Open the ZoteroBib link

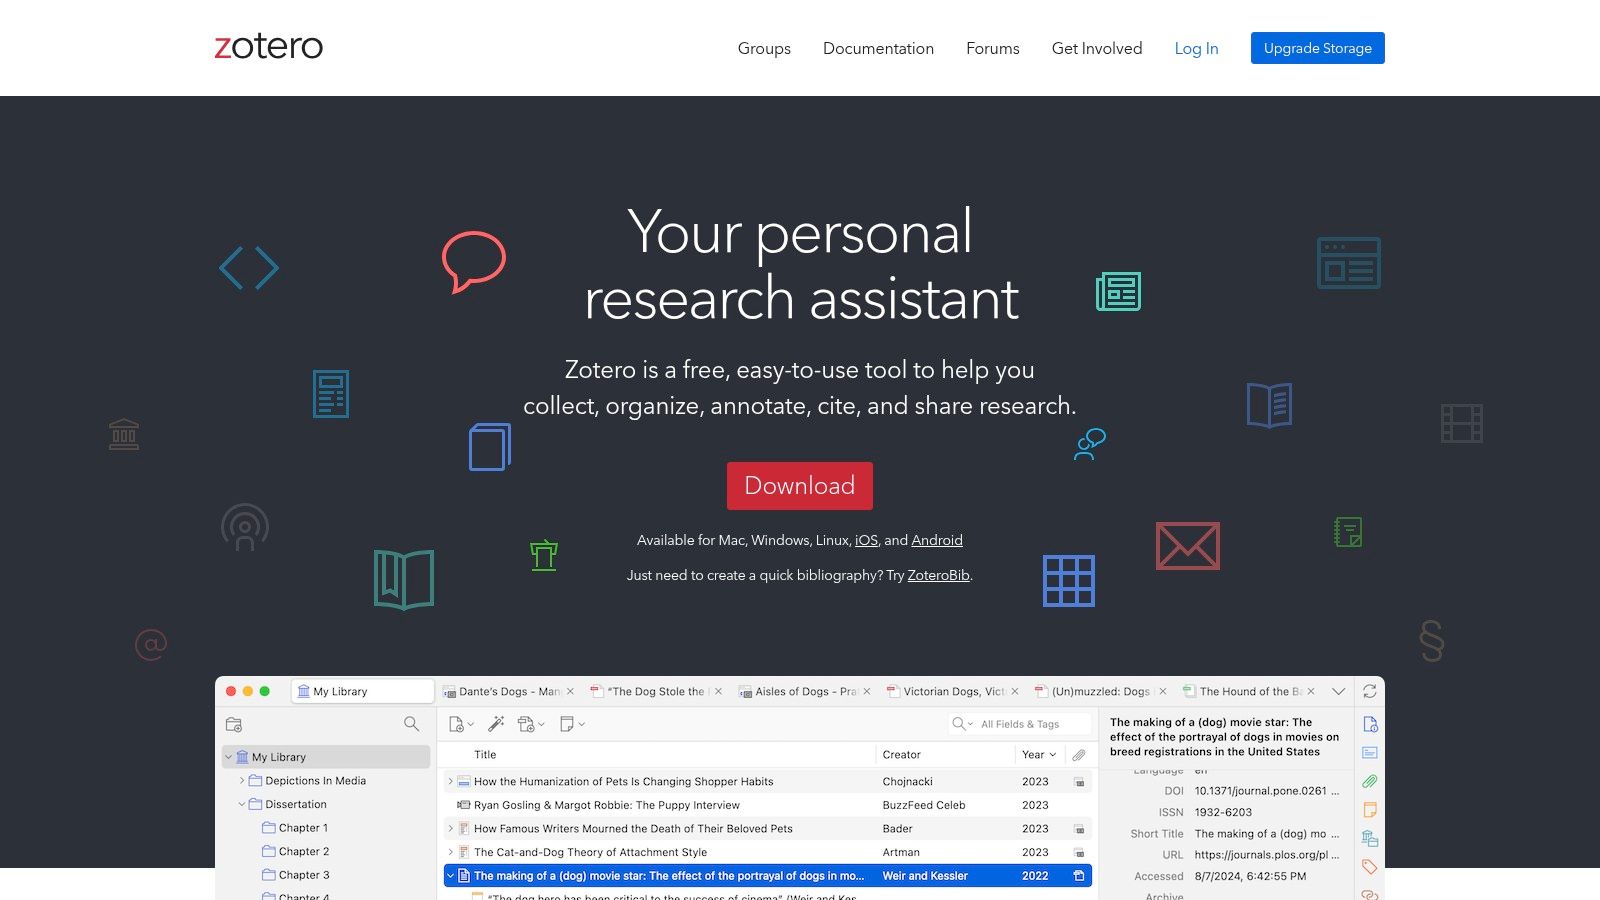939,575
